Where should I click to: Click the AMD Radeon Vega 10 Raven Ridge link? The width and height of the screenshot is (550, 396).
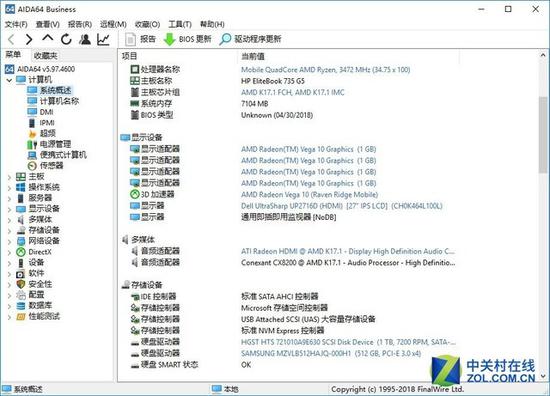point(309,195)
